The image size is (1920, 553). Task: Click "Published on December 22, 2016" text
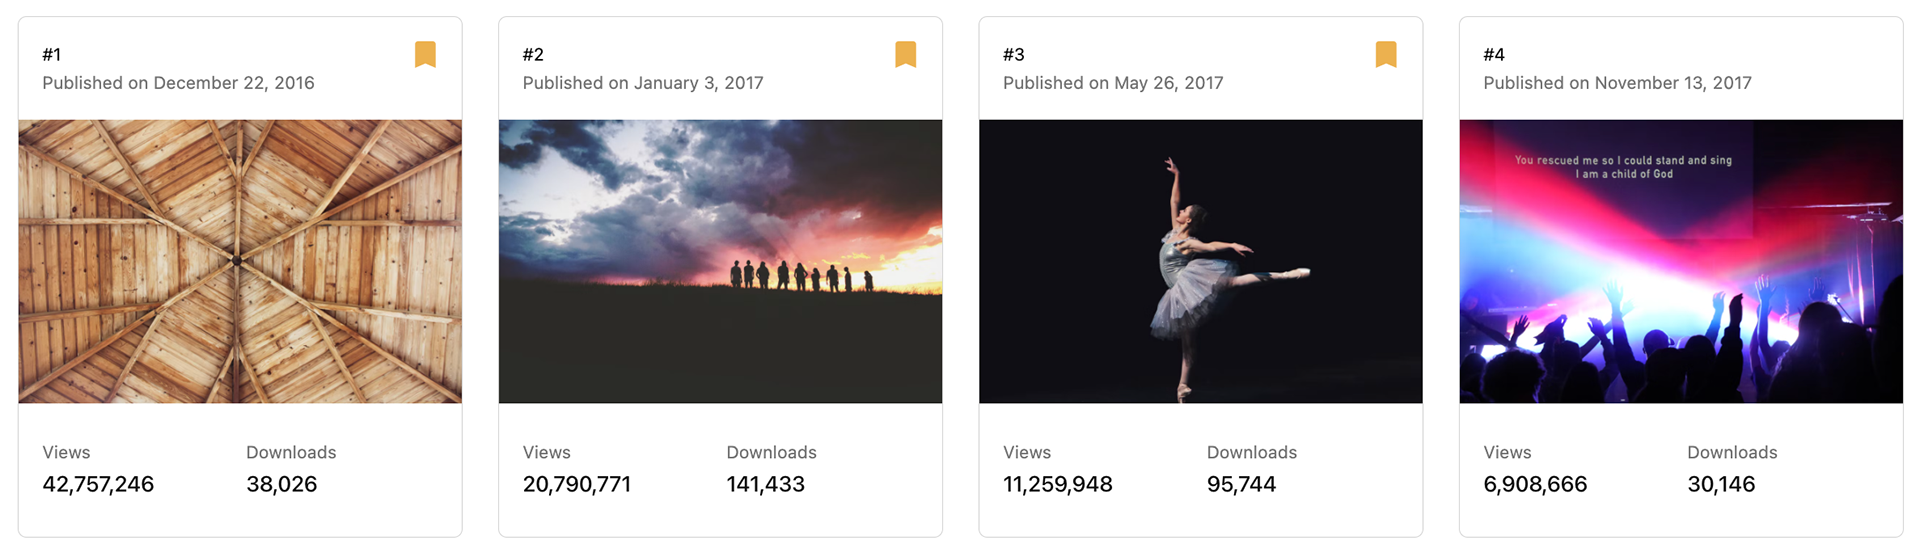click(x=178, y=83)
